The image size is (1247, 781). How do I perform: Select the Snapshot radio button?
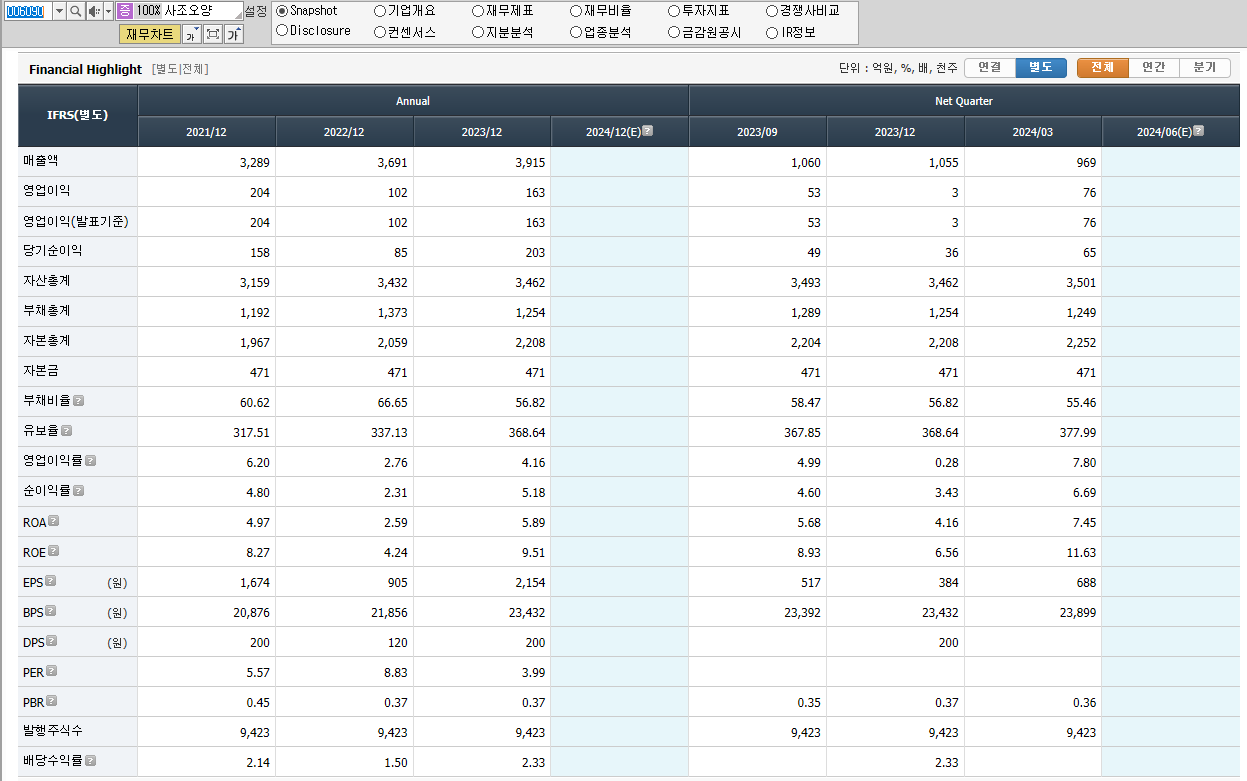(x=282, y=10)
